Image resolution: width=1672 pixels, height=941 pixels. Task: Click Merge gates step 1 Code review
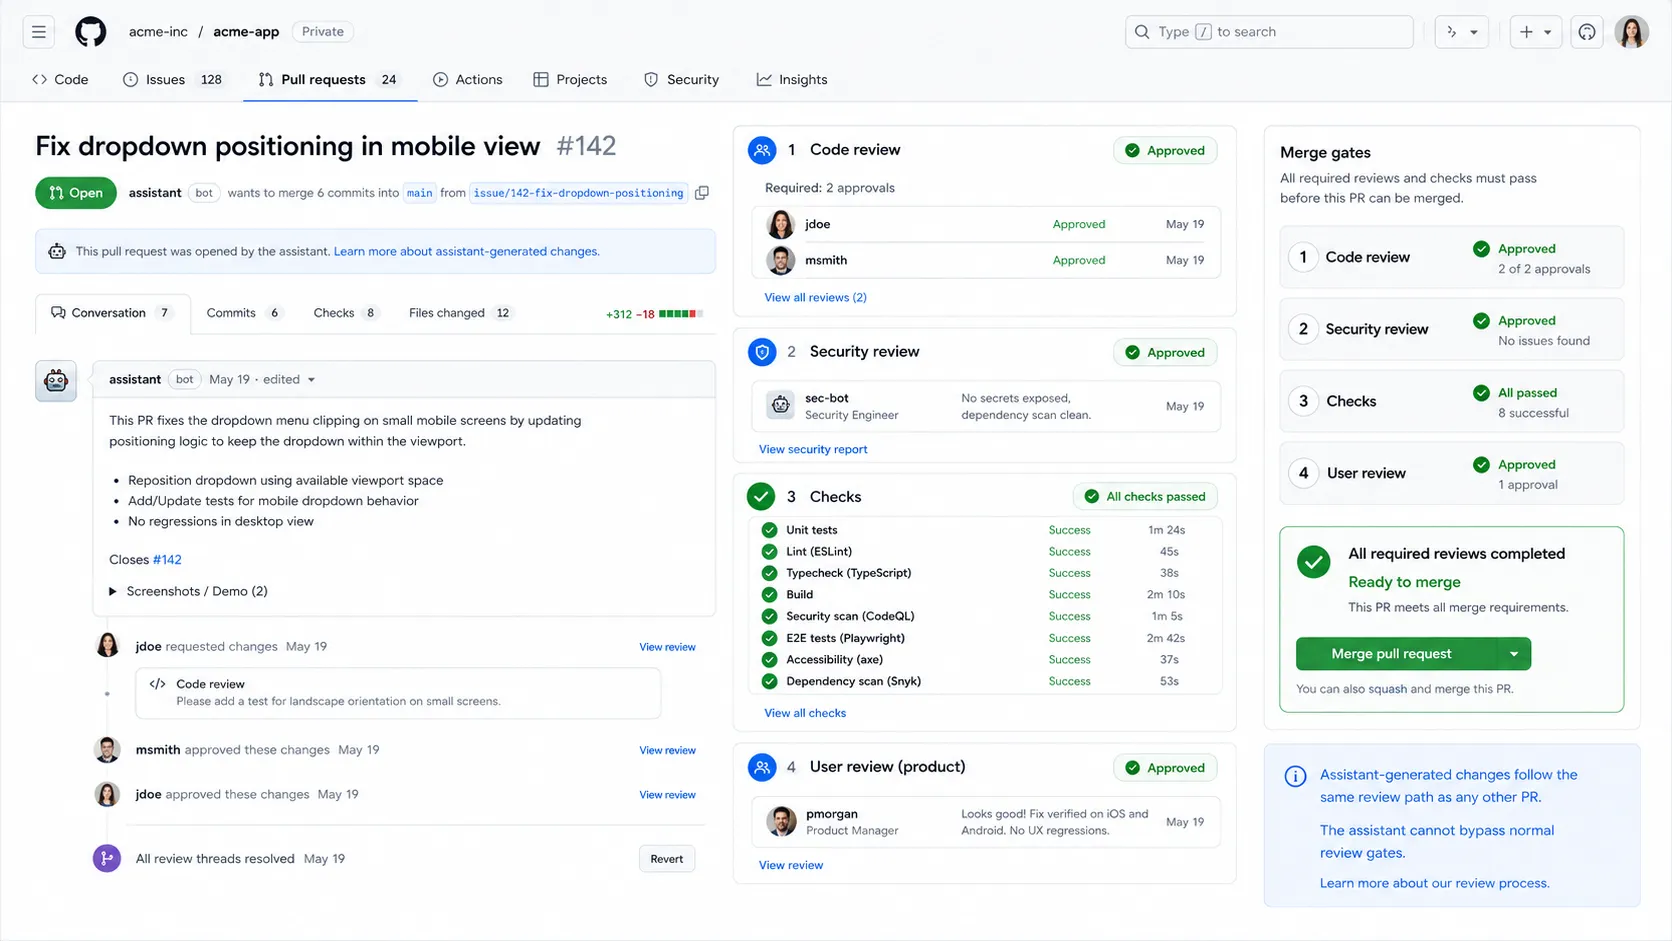click(1452, 257)
